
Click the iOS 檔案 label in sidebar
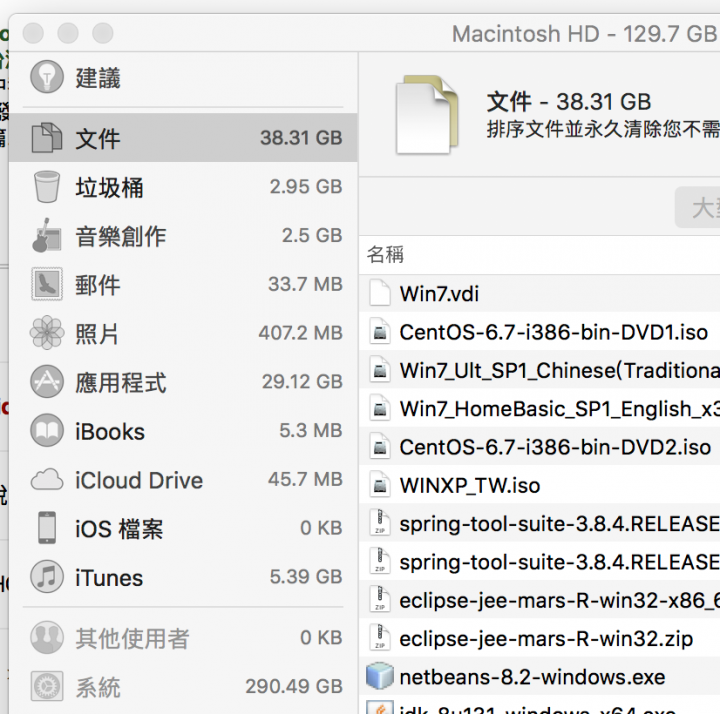click(119, 529)
